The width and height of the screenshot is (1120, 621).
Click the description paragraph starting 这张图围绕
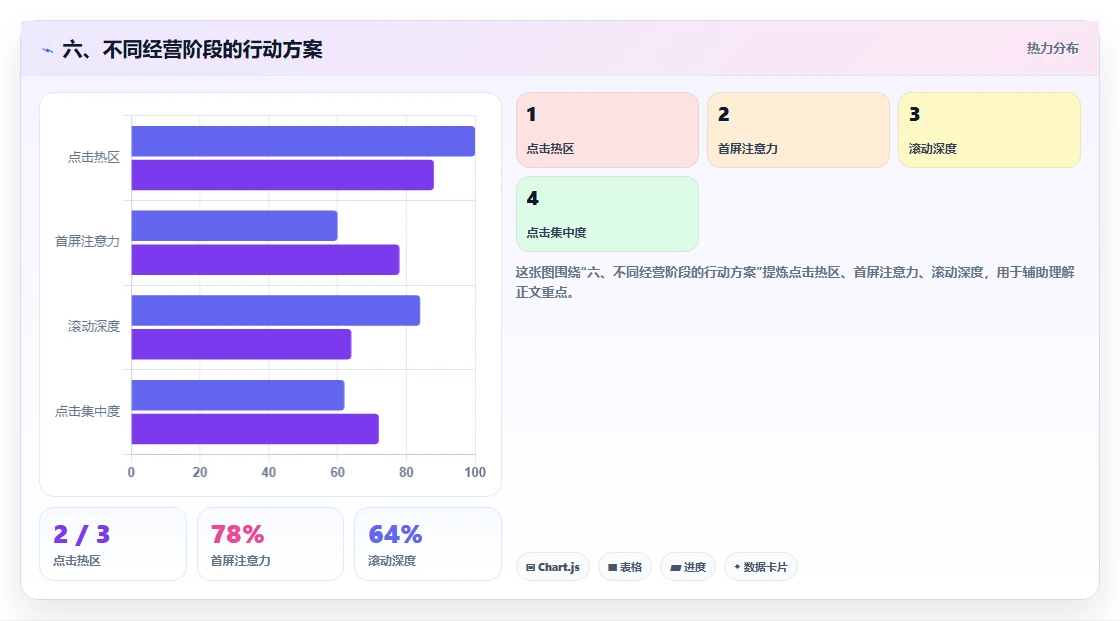(x=795, y=282)
